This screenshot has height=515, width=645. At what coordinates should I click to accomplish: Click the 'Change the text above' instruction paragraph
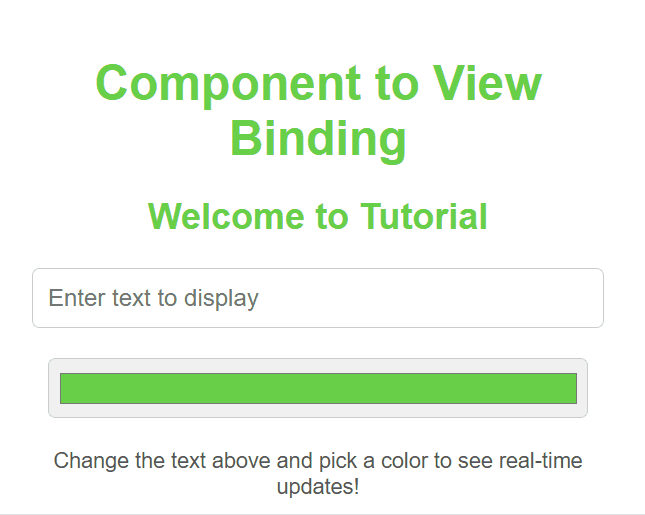pyautogui.click(x=318, y=474)
